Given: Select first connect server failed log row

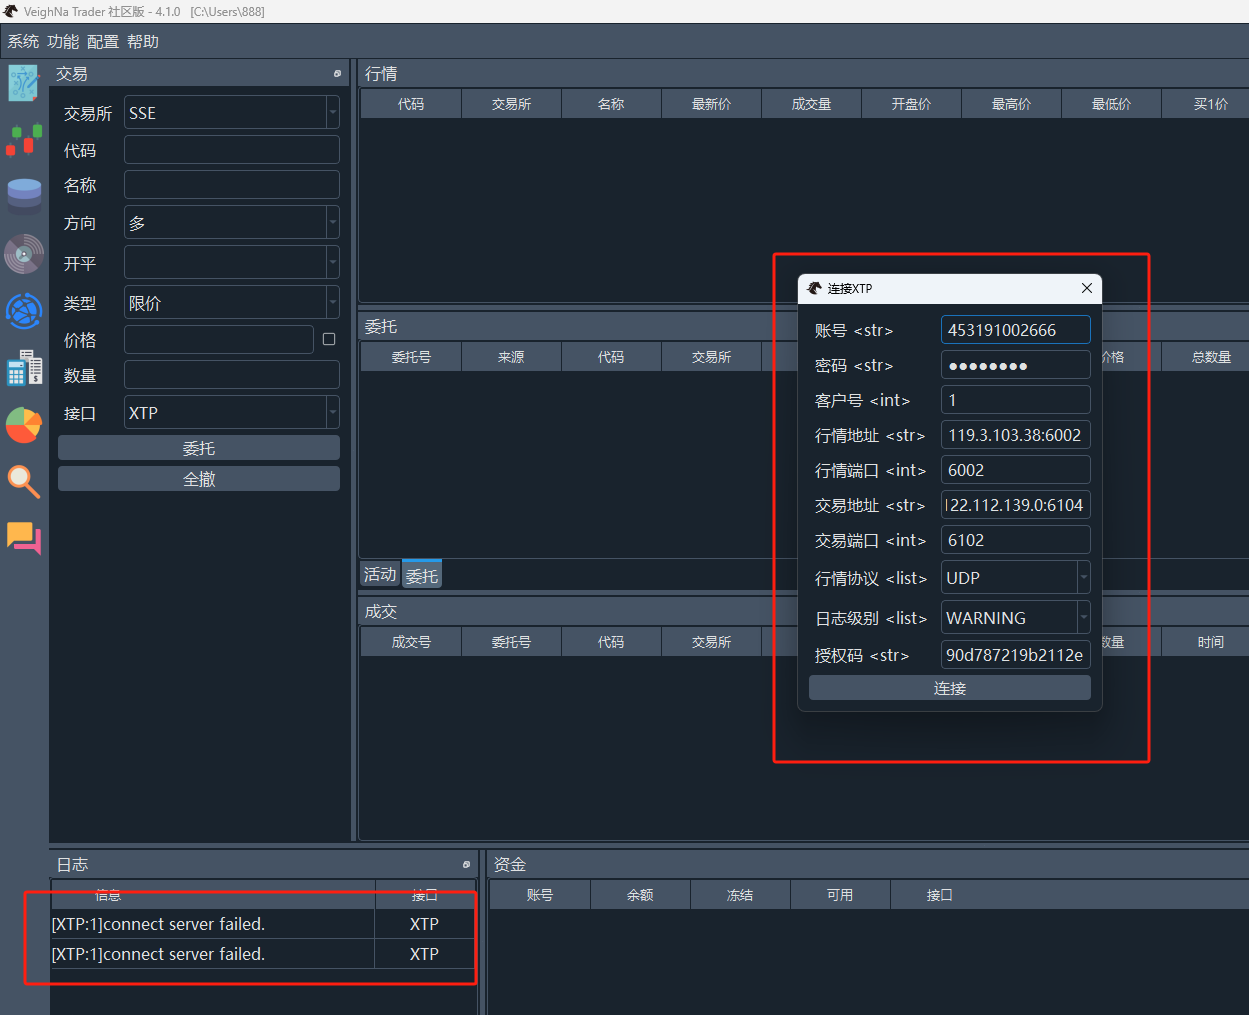Looking at the screenshot, I should click(262, 924).
